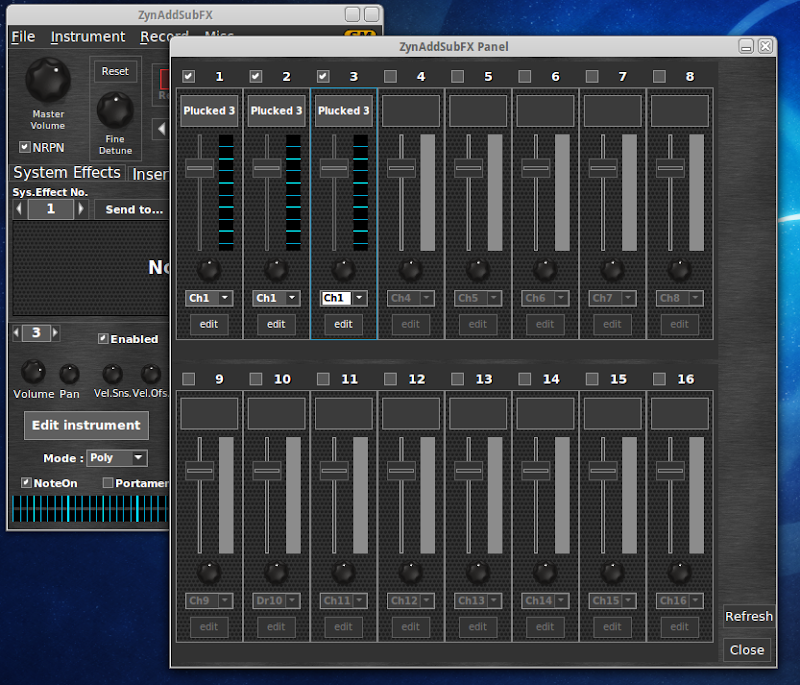Screen dimensions: 800x685
Task: Click the pan knob of part 3
Action: (343, 269)
